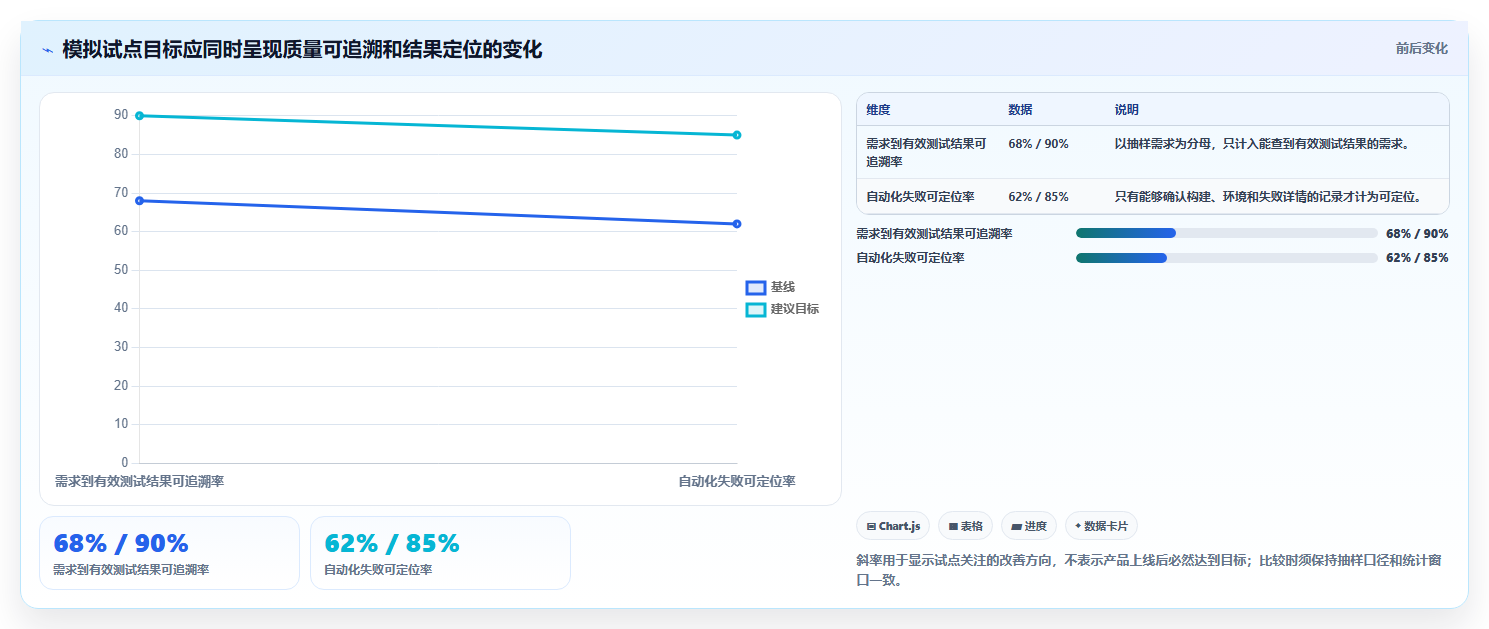Image resolution: width=1489 pixels, height=629 pixels.
Task: Click the 建议目标 line point at 90
Action: (140, 116)
